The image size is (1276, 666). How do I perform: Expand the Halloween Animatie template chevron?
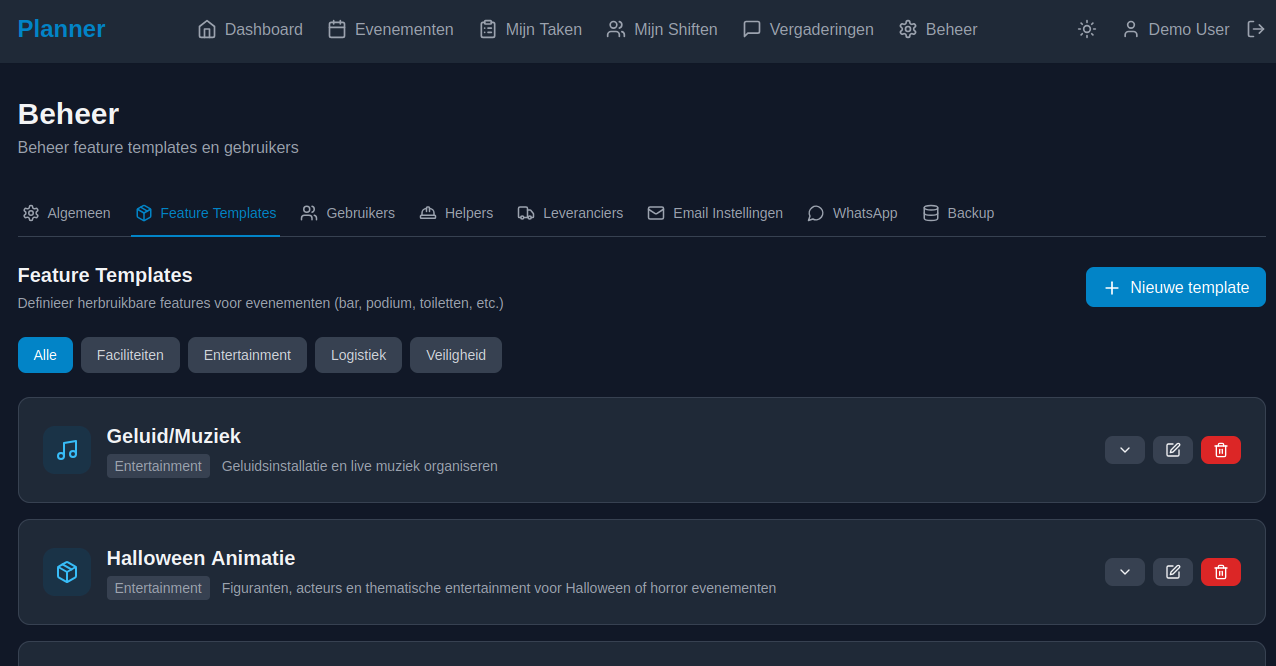point(1125,572)
